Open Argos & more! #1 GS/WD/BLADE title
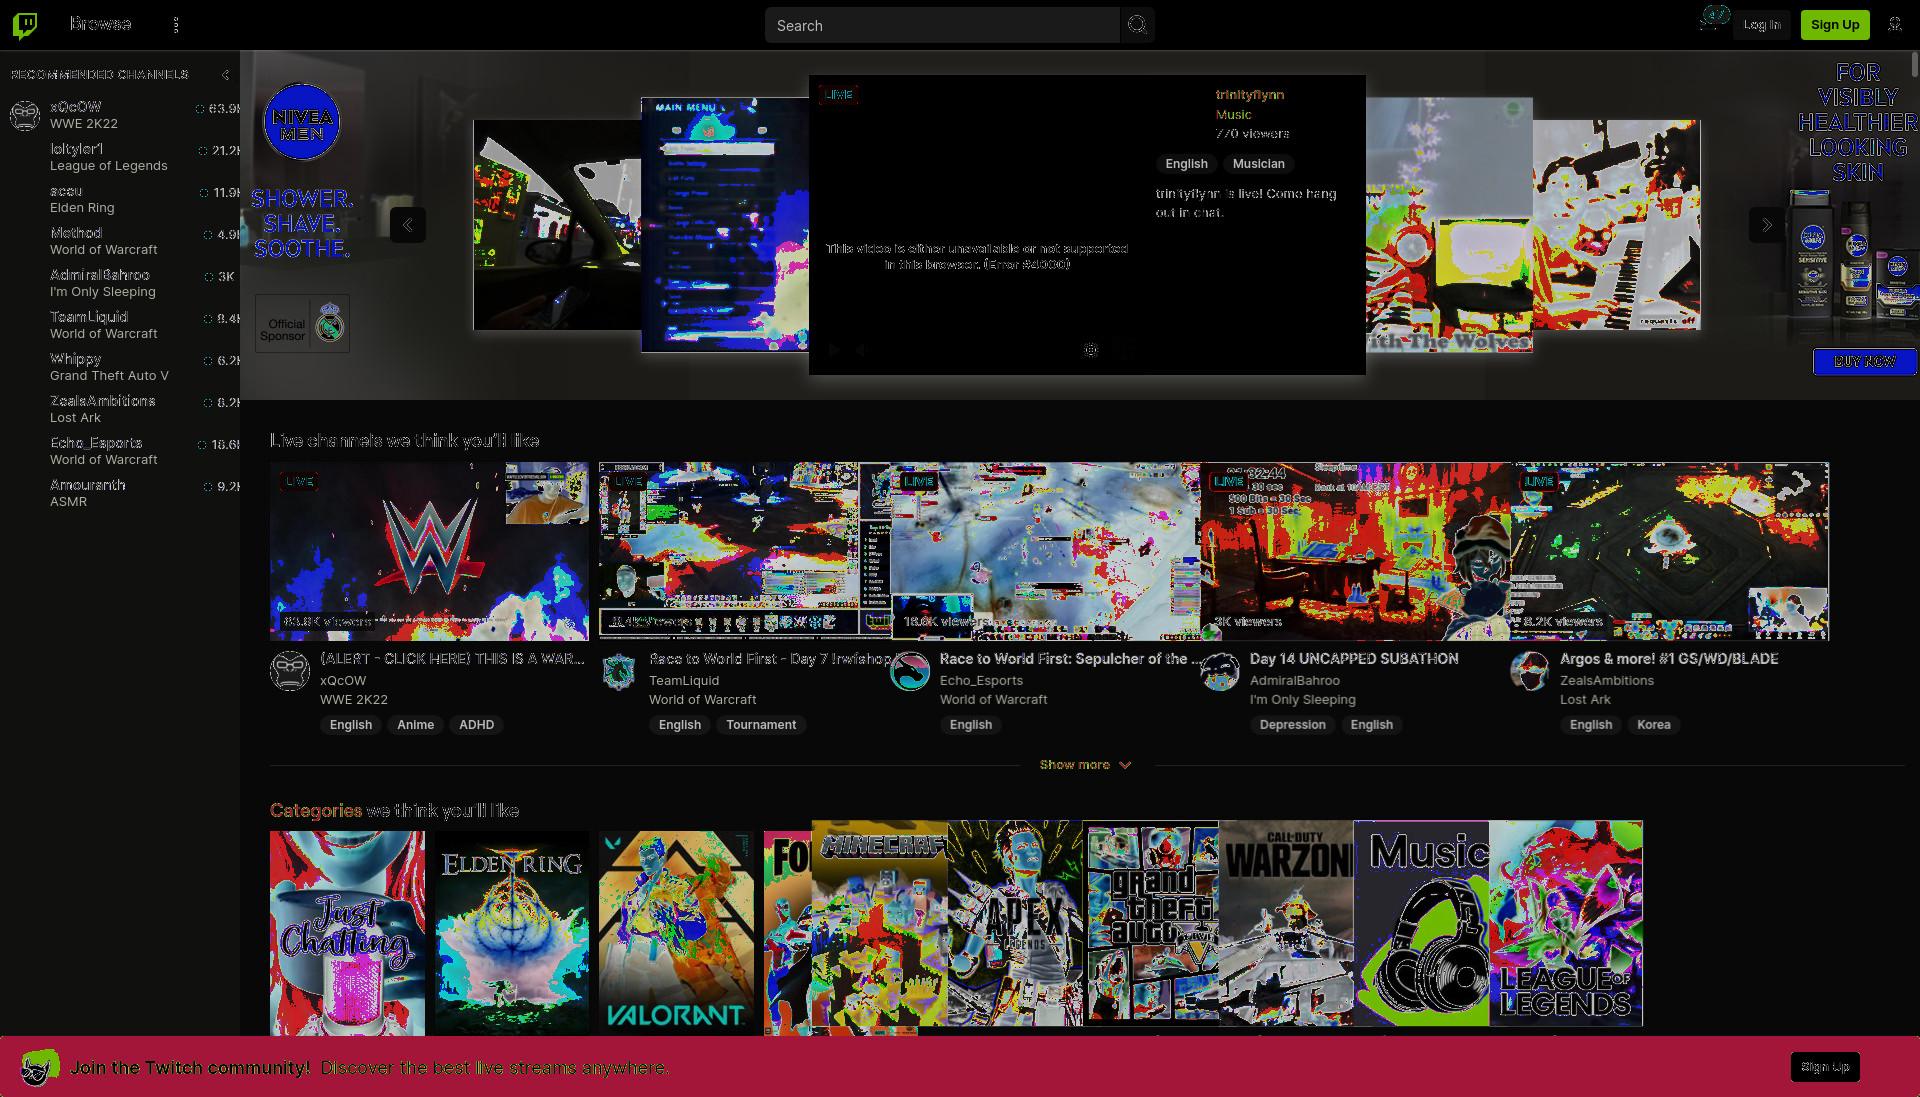The image size is (1920, 1097). point(1669,659)
